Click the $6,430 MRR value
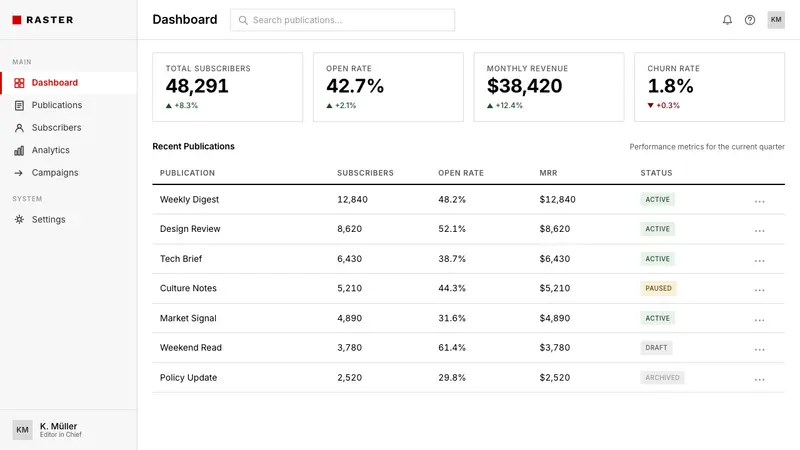 (555, 259)
